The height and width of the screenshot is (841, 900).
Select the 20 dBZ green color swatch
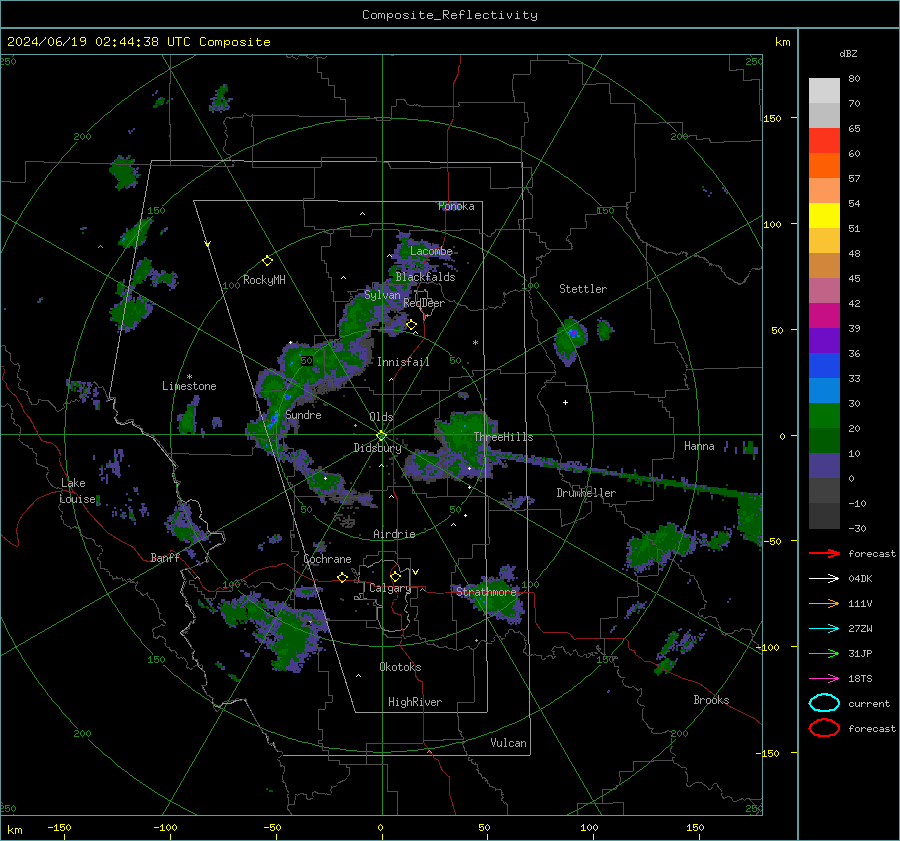(x=824, y=416)
